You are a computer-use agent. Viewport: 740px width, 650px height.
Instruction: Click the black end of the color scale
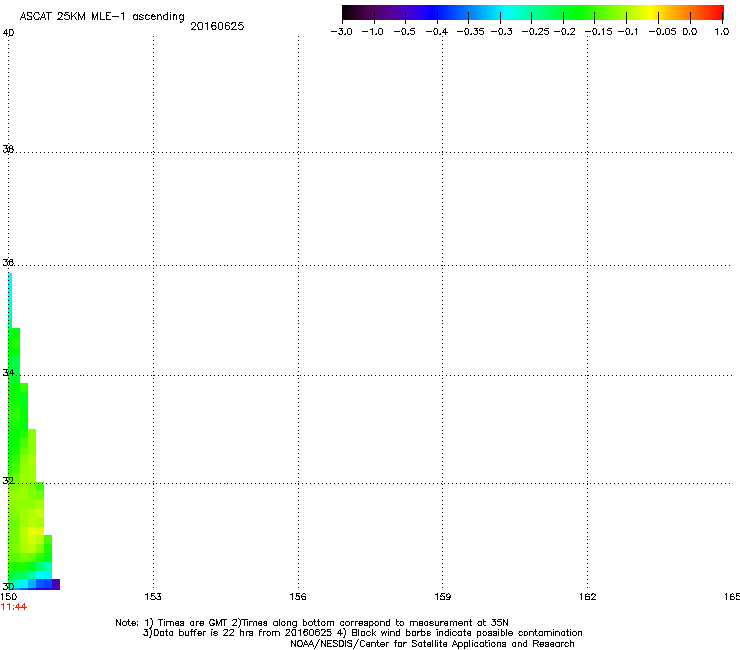tap(348, 12)
